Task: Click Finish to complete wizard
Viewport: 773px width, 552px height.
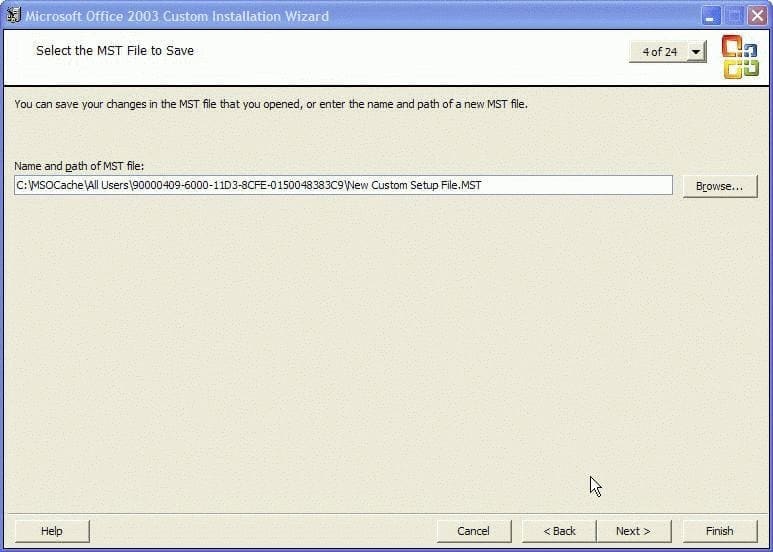Action: click(720, 531)
